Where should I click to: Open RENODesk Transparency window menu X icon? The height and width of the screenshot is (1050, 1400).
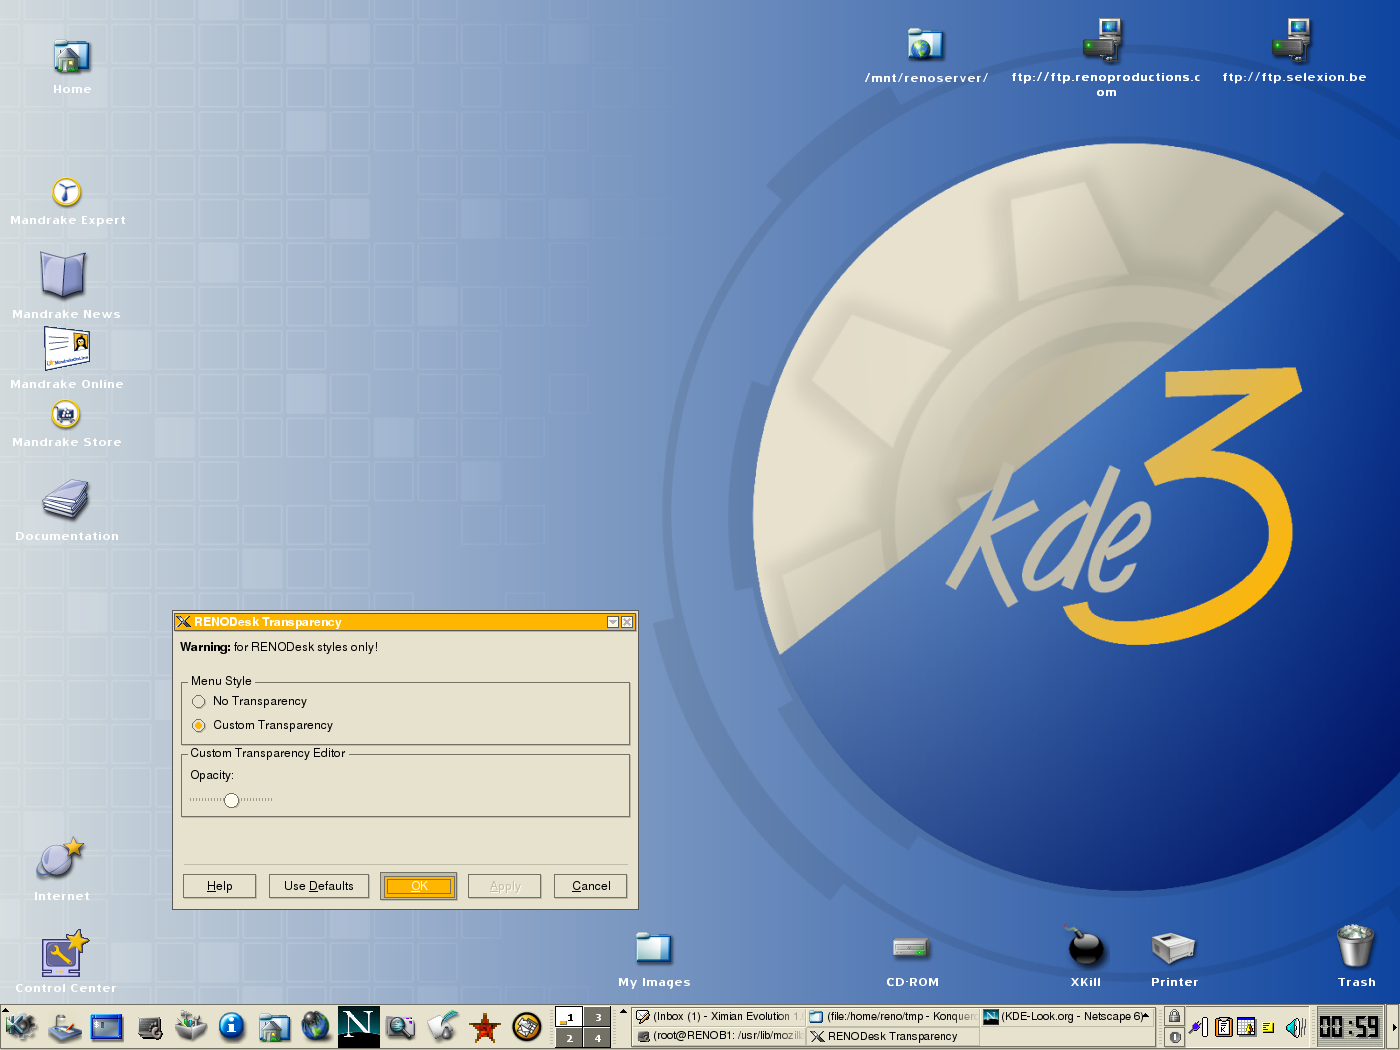184,622
